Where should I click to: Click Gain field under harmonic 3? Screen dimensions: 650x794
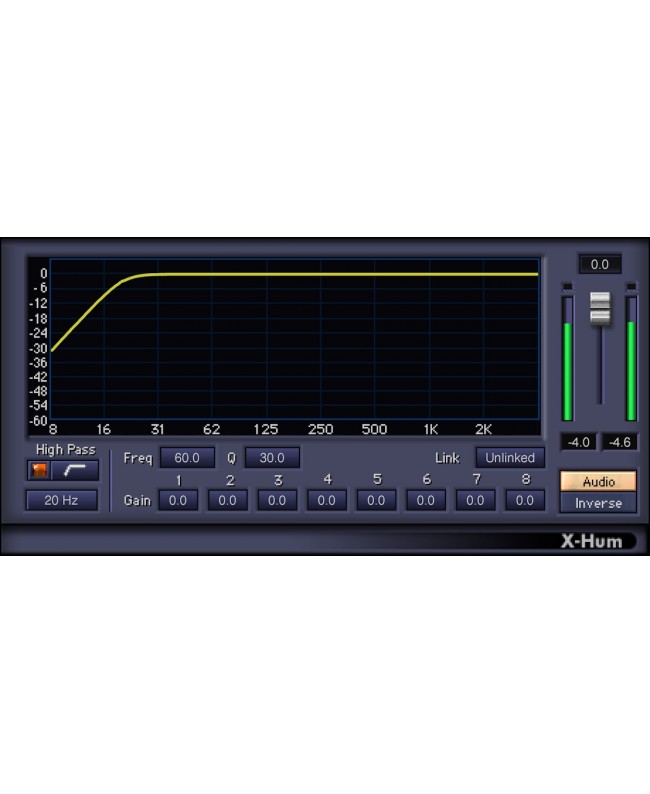277,500
